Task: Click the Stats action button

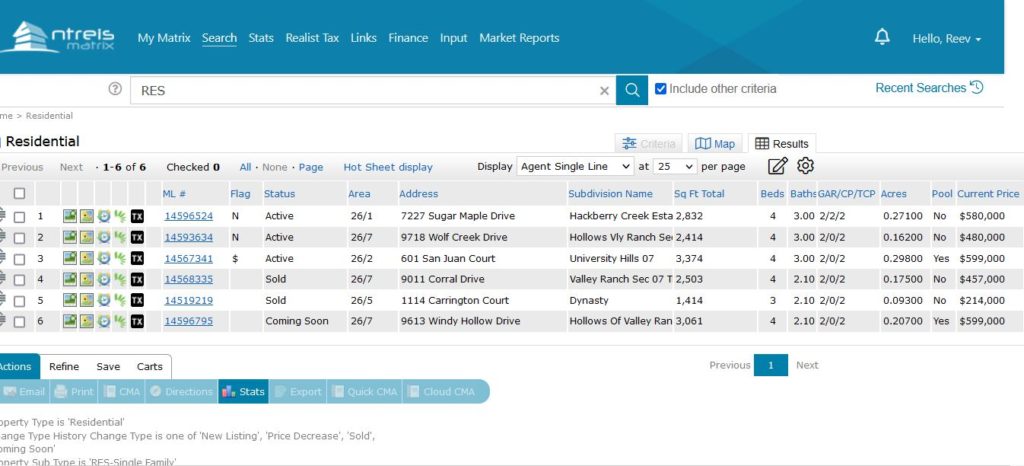Action: click(243, 392)
